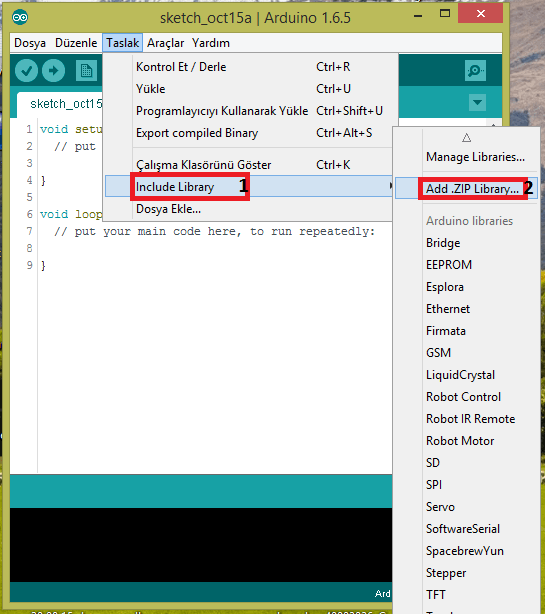Image resolution: width=545 pixels, height=614 pixels.
Task: Select Dosya Ekle... entry
Action: click(249, 209)
